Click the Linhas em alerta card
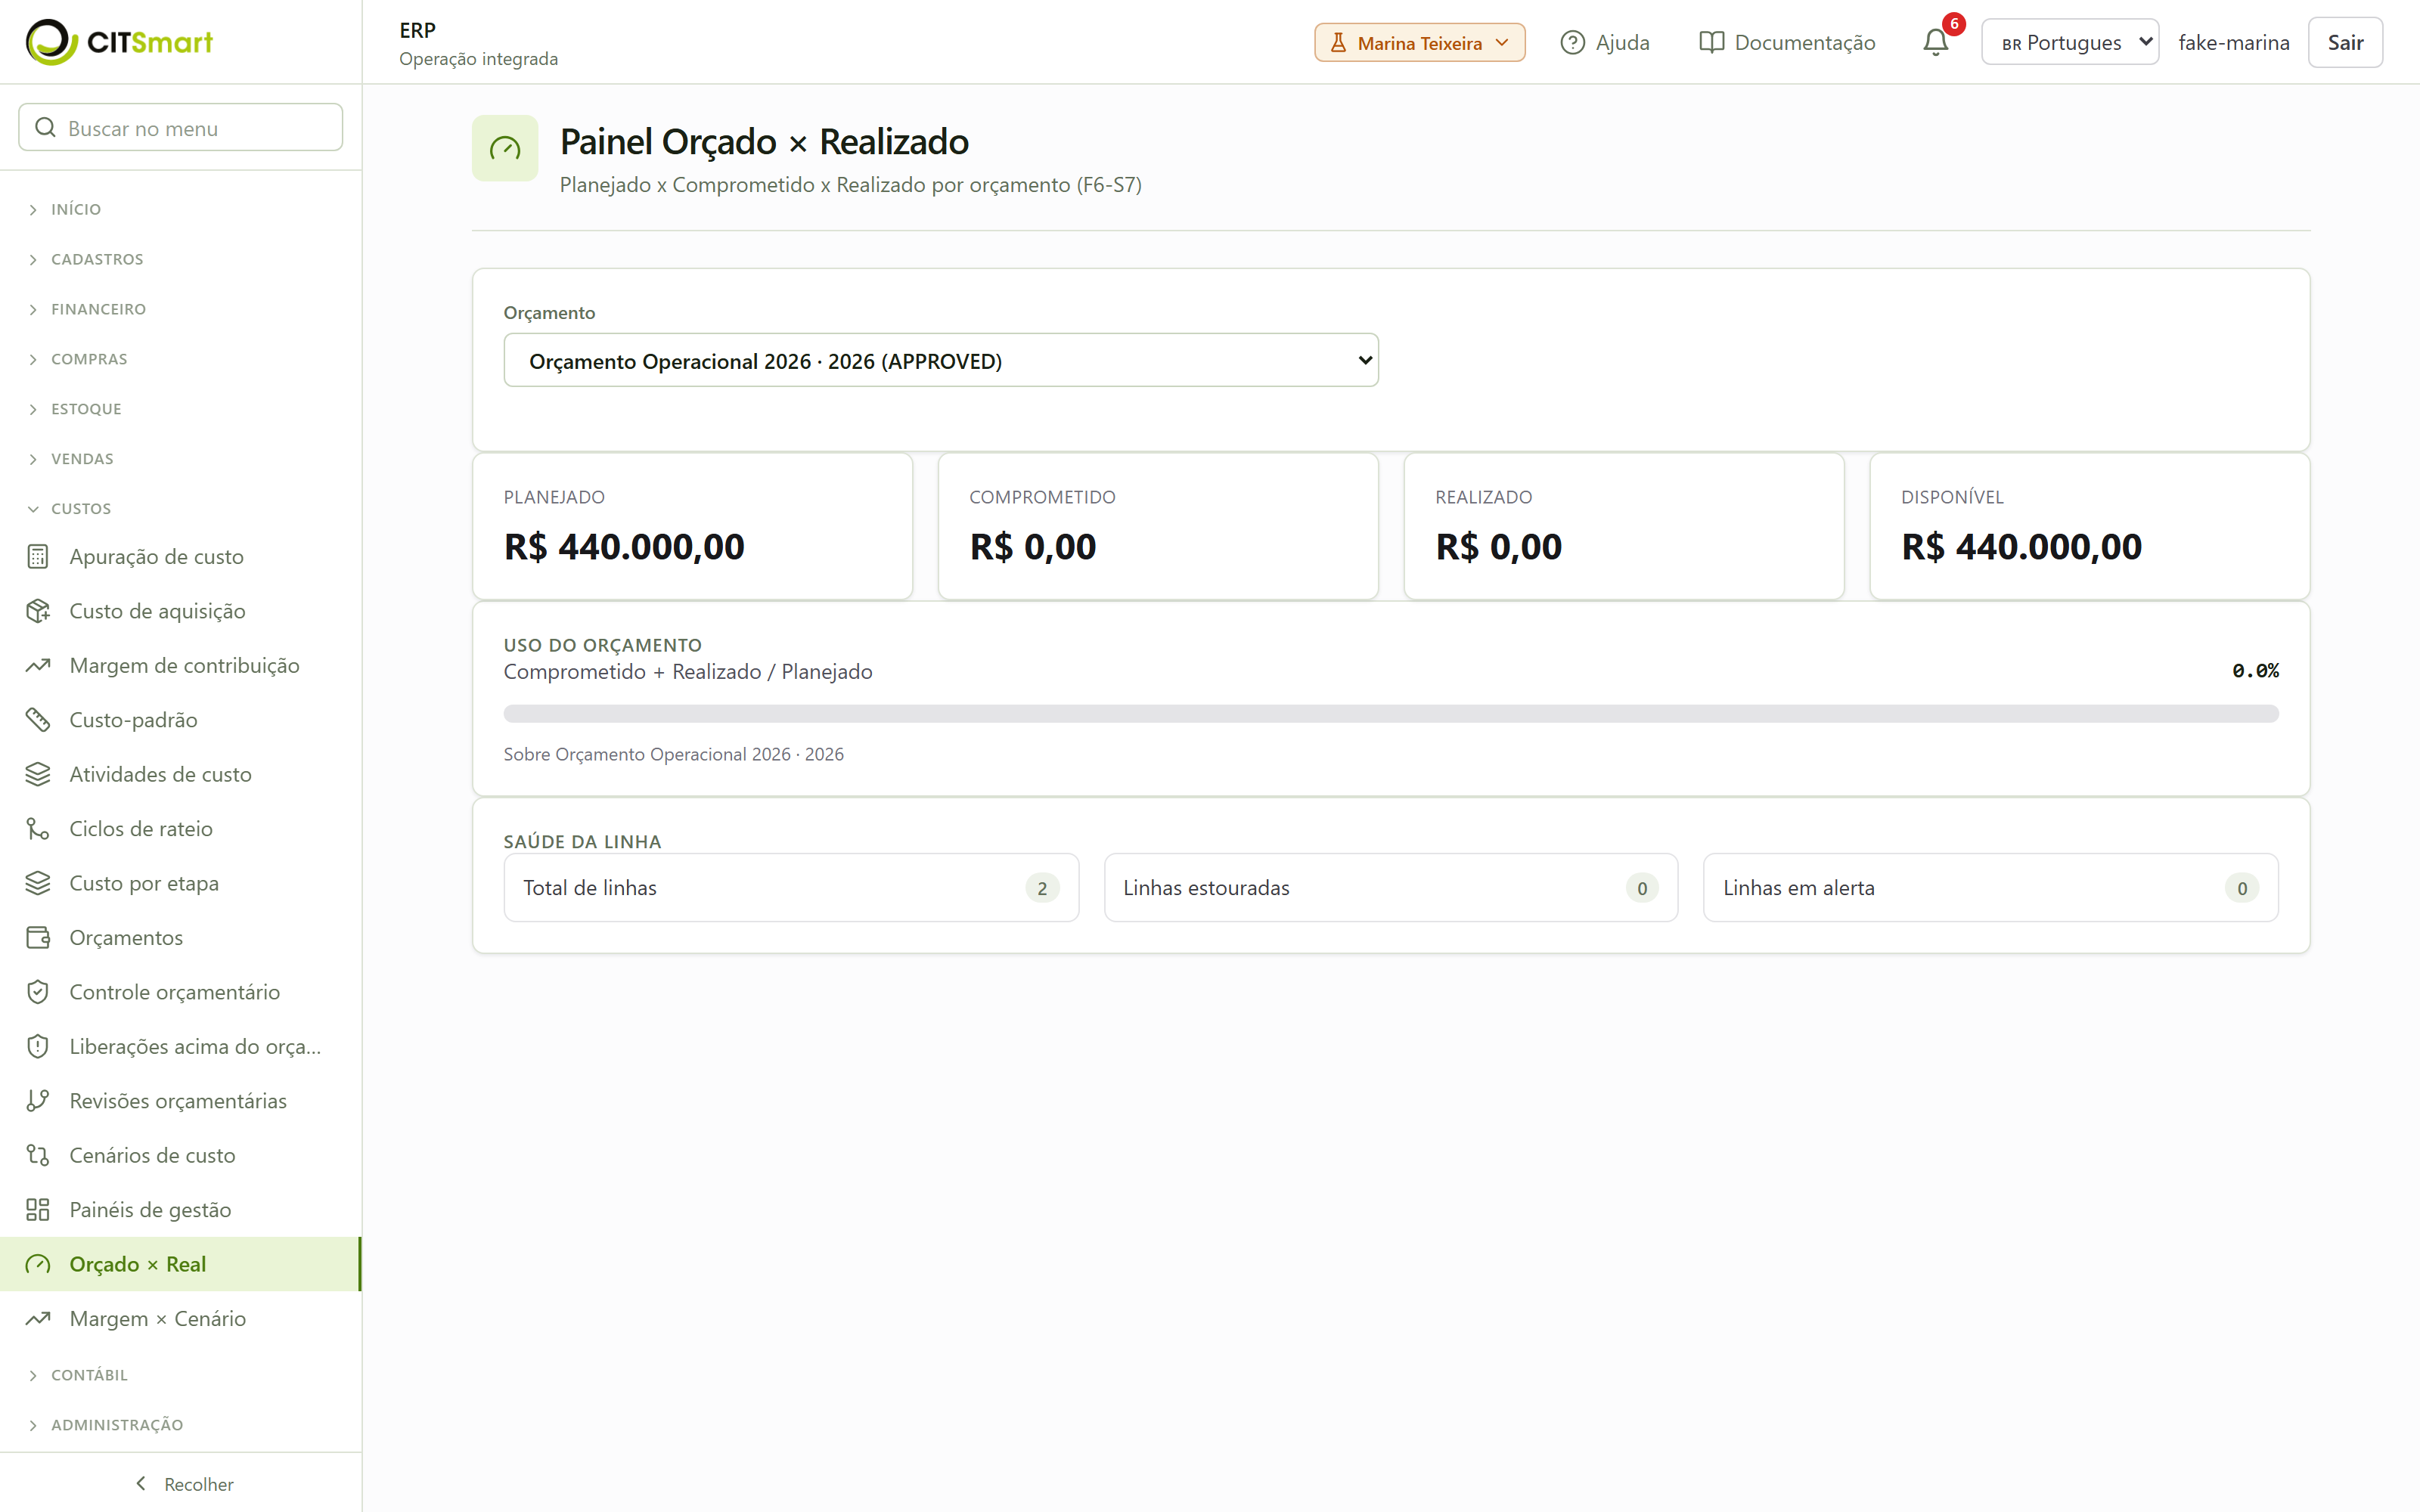The height and width of the screenshot is (1512, 2420). [1991, 888]
